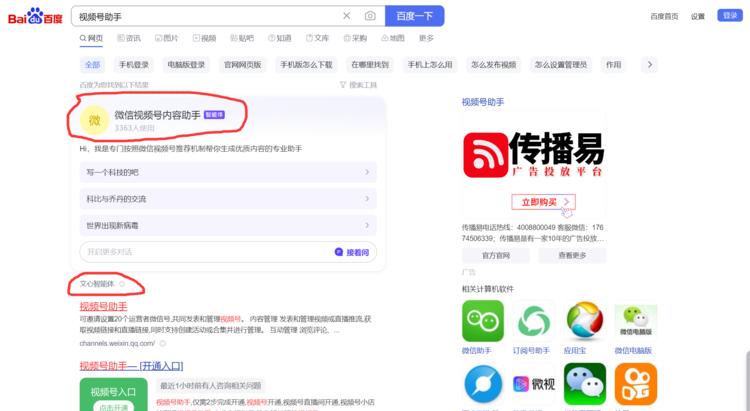Viewport: 750px width, 411px height.
Task: Switch to the 知道 tab
Action: [280, 38]
